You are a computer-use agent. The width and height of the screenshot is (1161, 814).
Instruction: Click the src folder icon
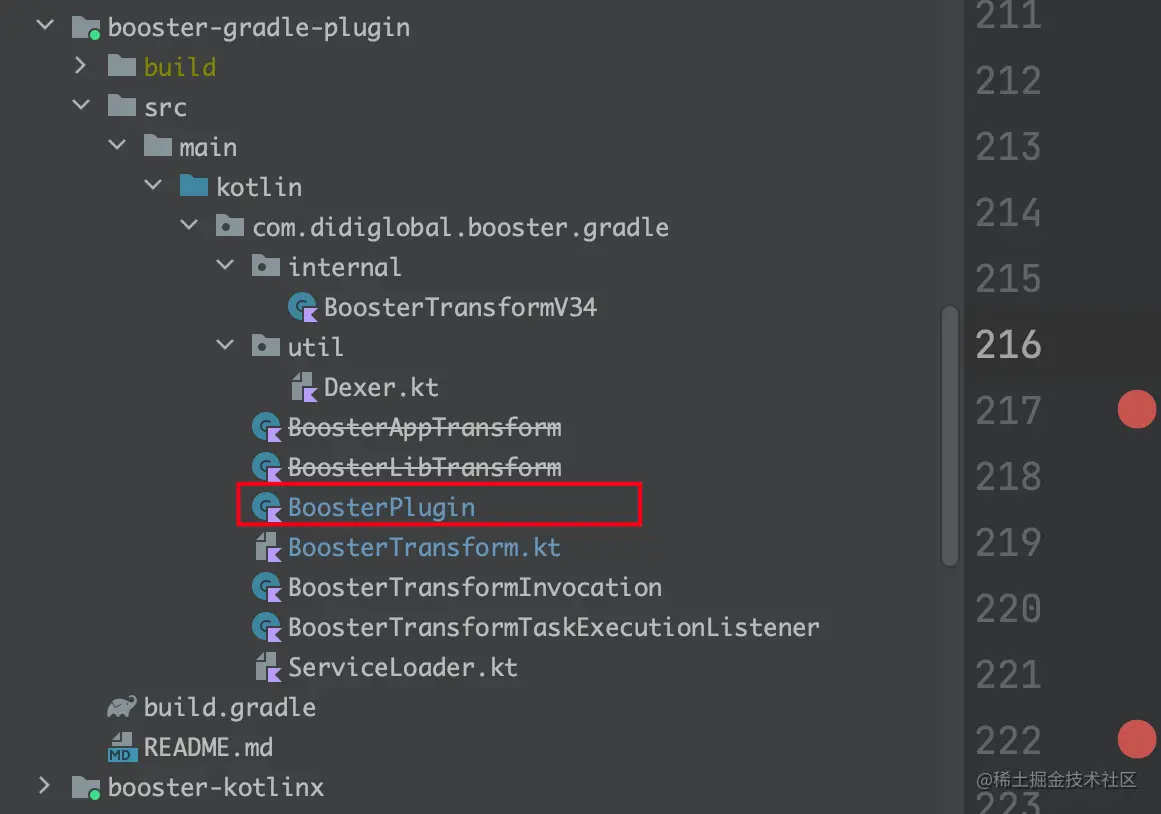pyautogui.click(x=121, y=106)
